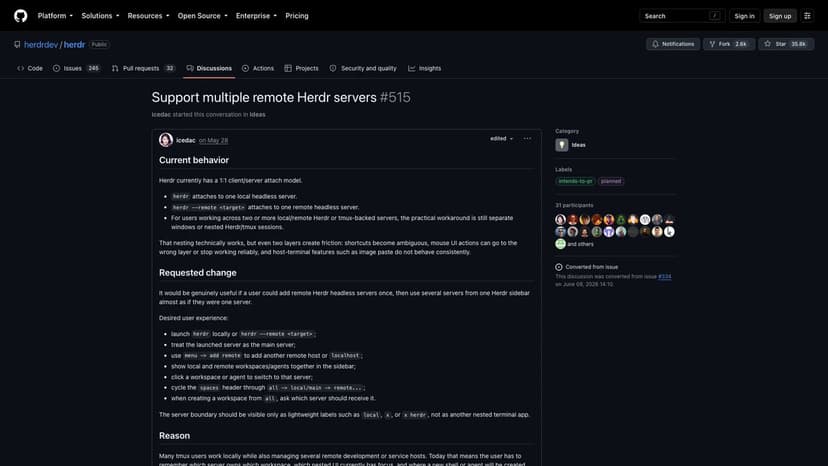Open the herddev owner link
The height and width of the screenshot is (466, 828).
click(x=41, y=45)
